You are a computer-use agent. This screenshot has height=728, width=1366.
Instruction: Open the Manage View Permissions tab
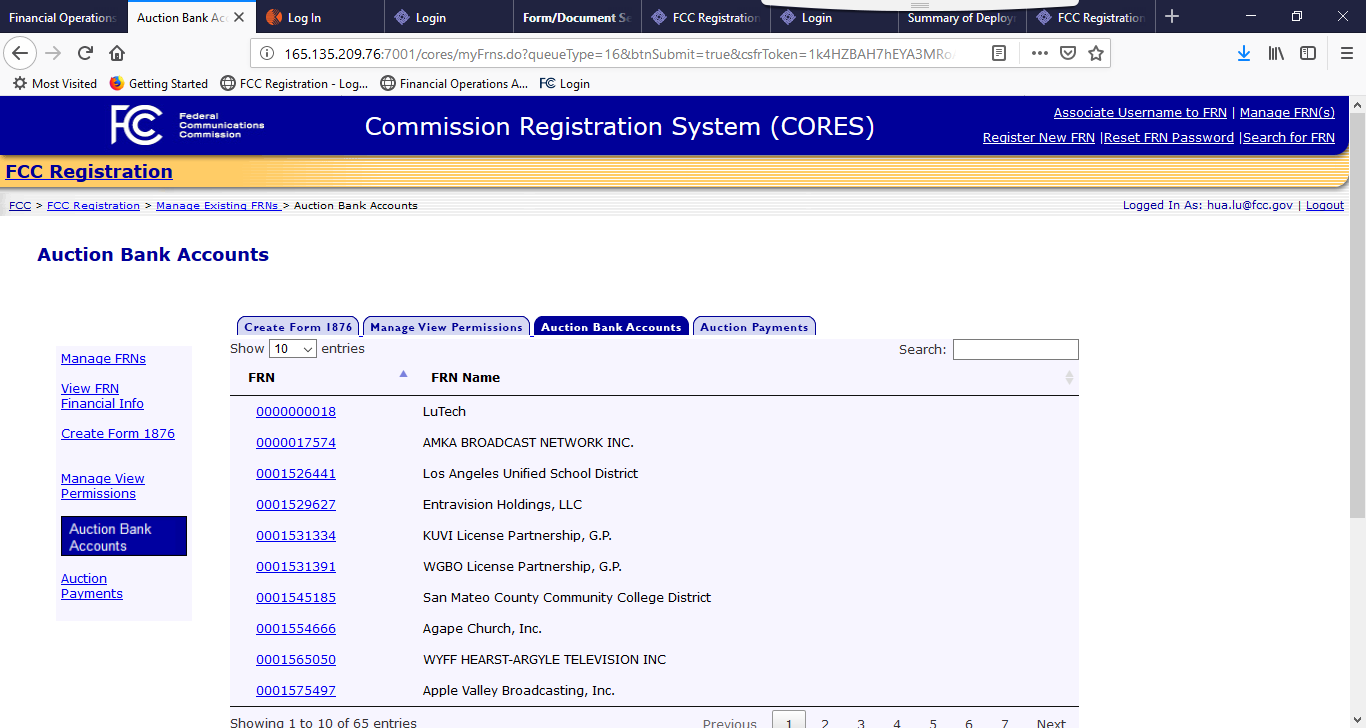click(x=446, y=327)
